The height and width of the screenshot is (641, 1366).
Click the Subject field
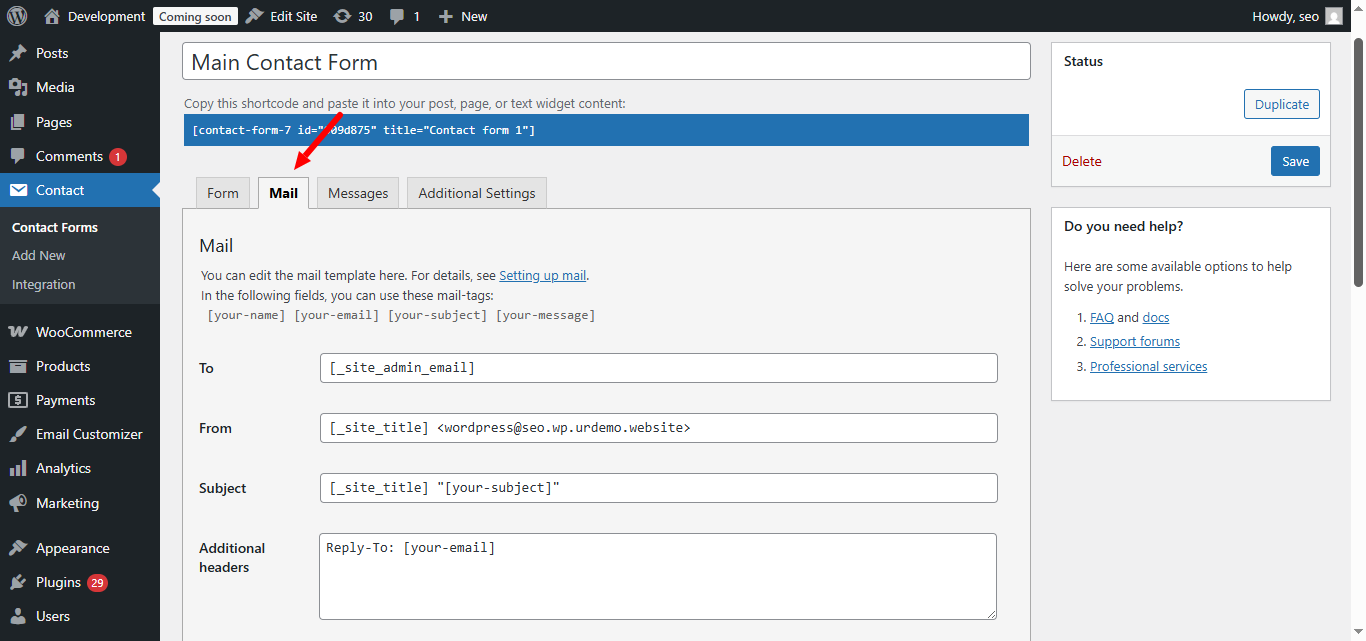[x=659, y=488]
